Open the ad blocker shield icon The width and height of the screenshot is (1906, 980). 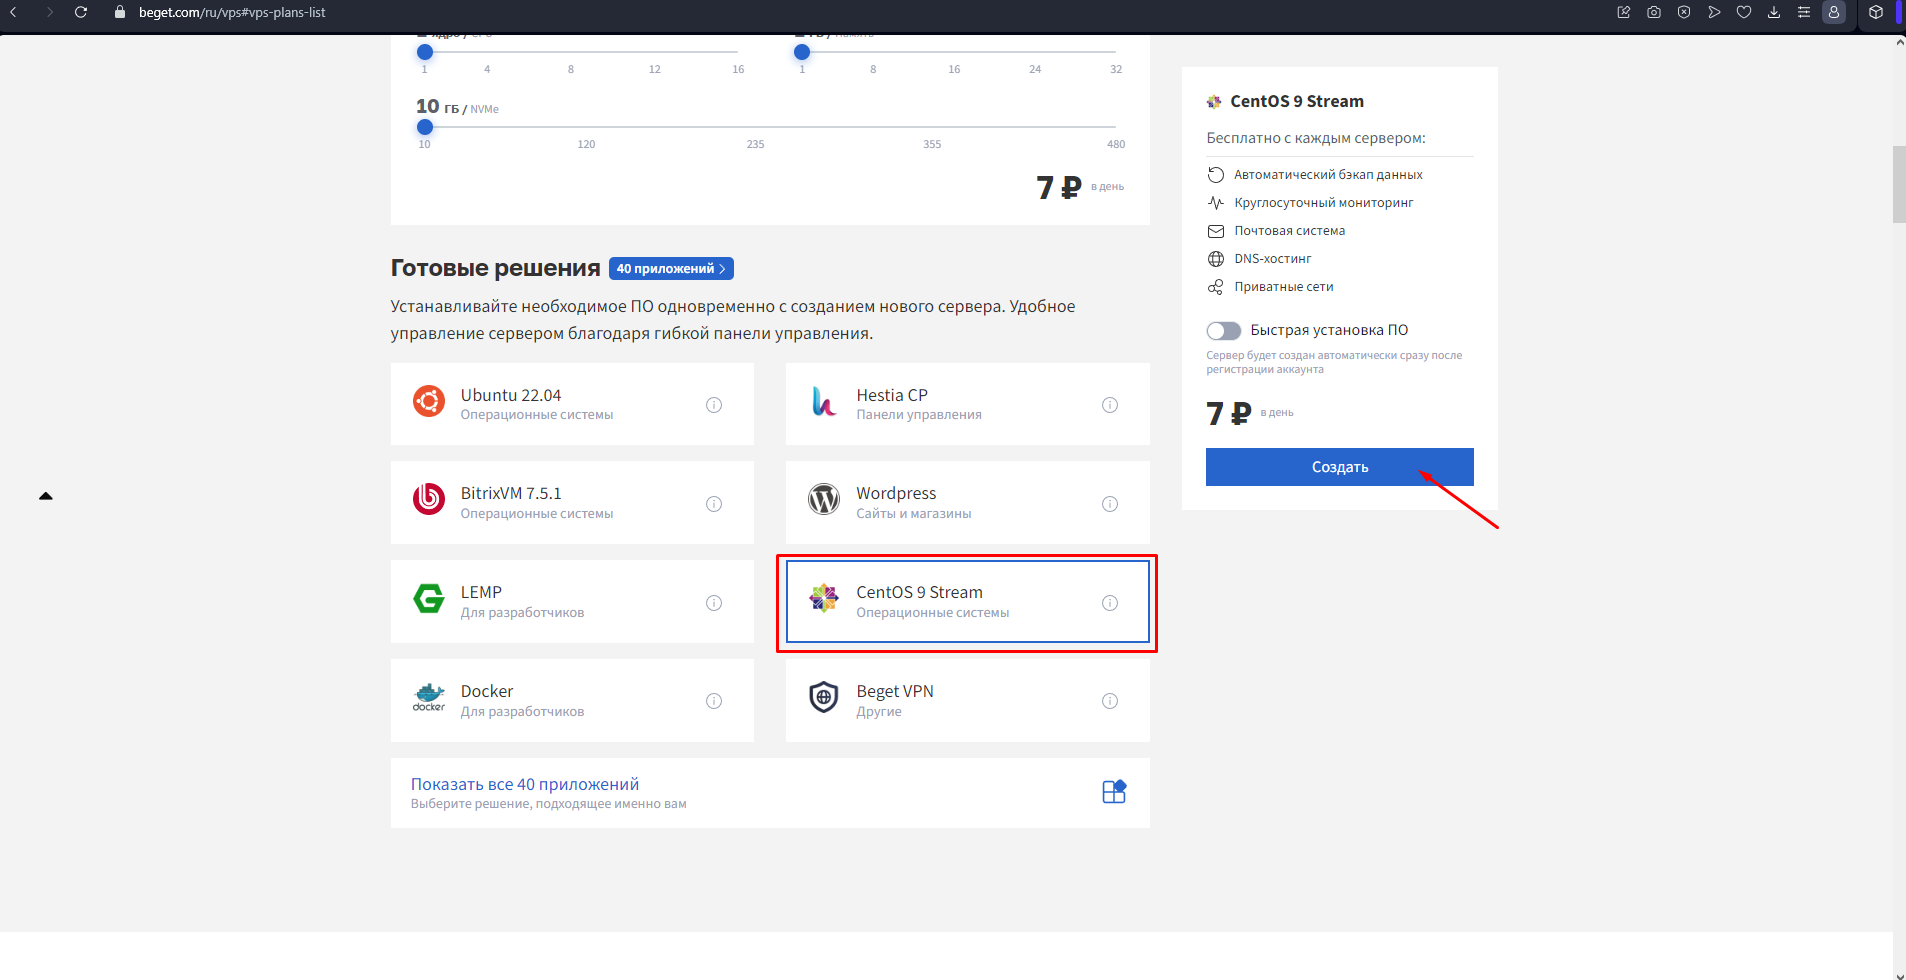click(1684, 12)
